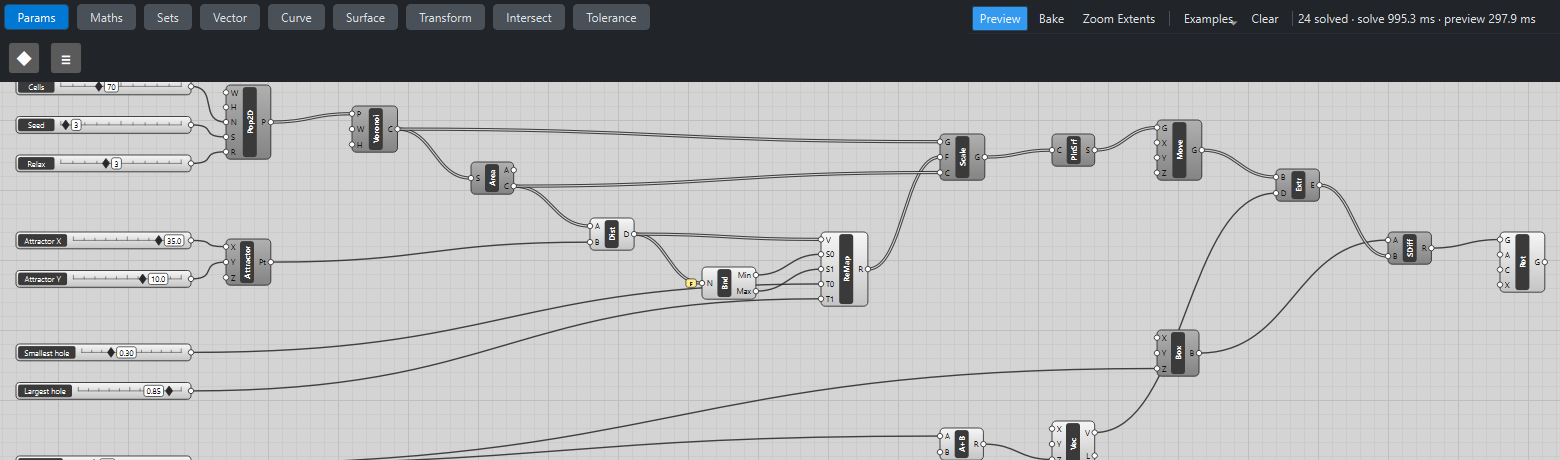Image resolution: width=1560 pixels, height=460 pixels.
Task: Select the SDiff component
Action: coord(1410,248)
